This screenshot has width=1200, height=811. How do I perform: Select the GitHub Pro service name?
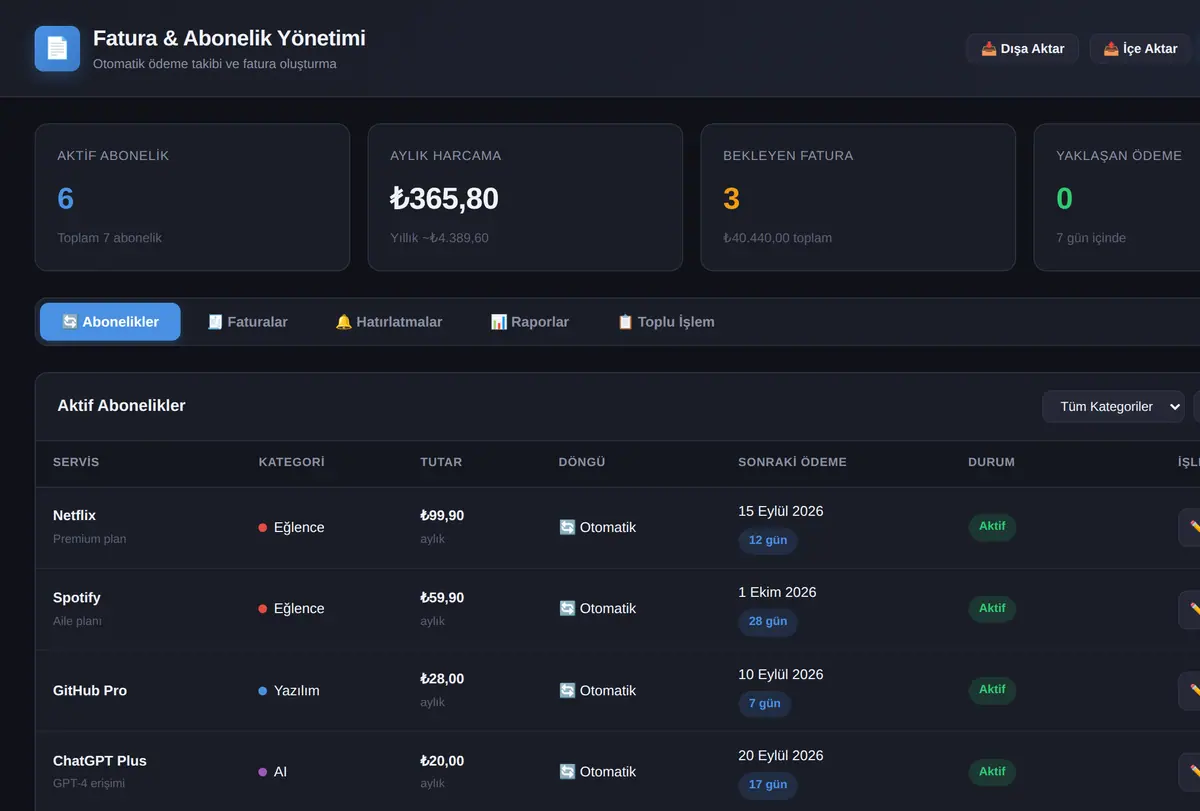point(90,690)
